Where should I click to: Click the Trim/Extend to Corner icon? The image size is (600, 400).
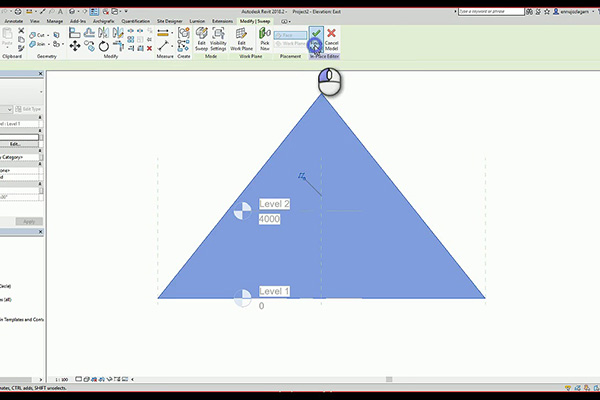pyautogui.click(x=118, y=46)
